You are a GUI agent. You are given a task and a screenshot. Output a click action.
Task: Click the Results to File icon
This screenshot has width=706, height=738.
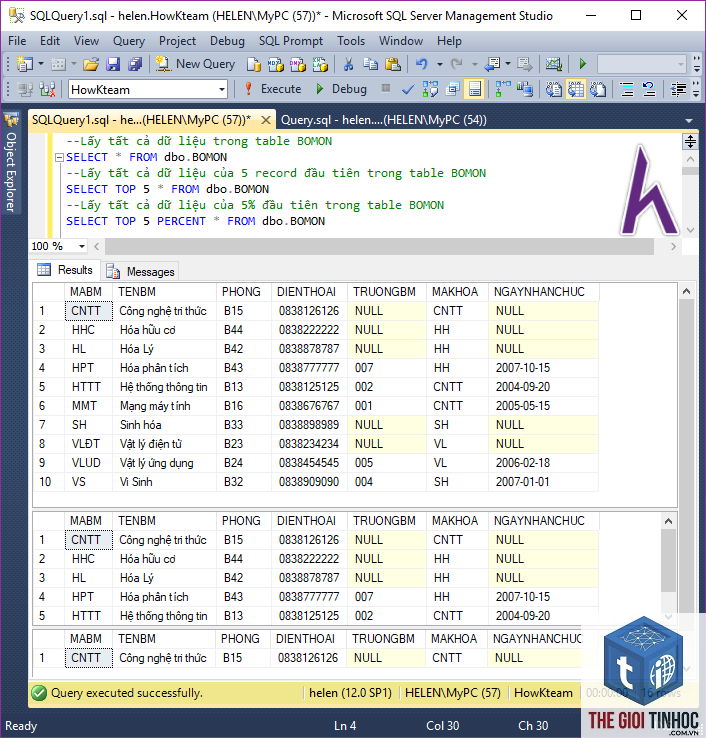coord(598,89)
